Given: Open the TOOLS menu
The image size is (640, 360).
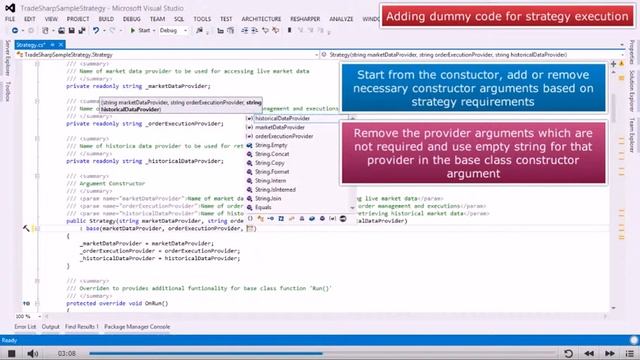Looking at the screenshot, I should point(202,19).
